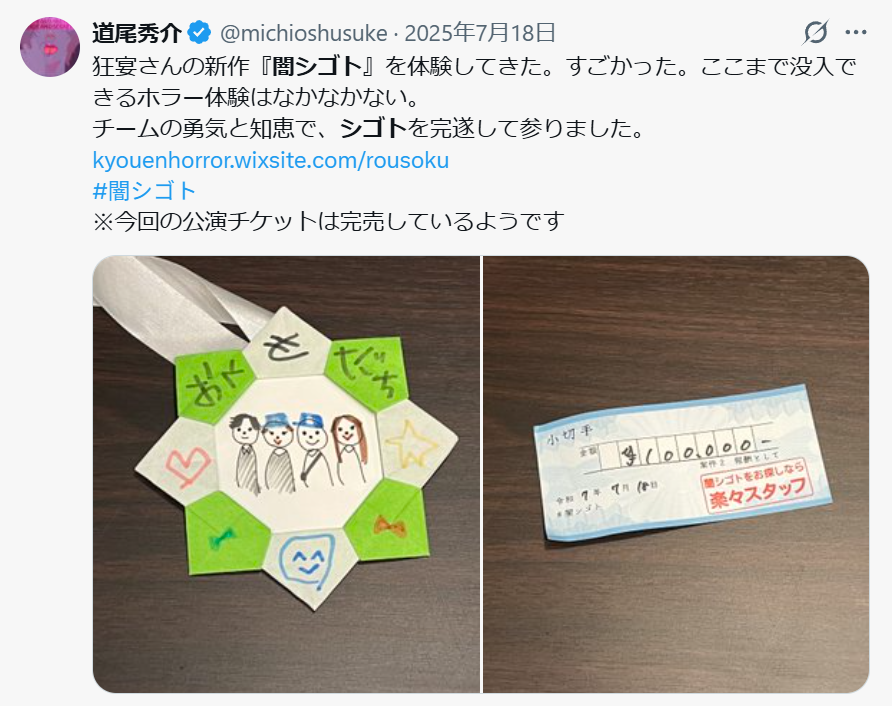Click the yellow star drawing
892x706 pixels.
412,443
